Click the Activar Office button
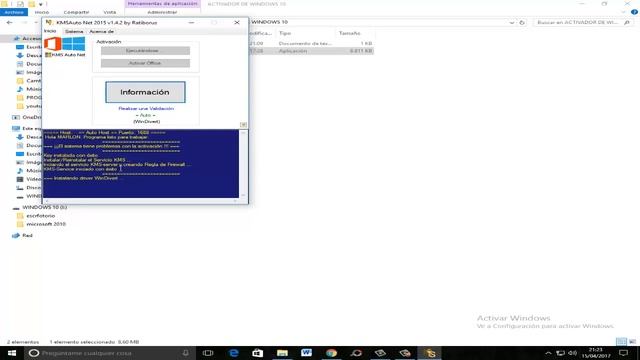Image resolution: width=640 pixels, height=360 pixels. (145, 63)
